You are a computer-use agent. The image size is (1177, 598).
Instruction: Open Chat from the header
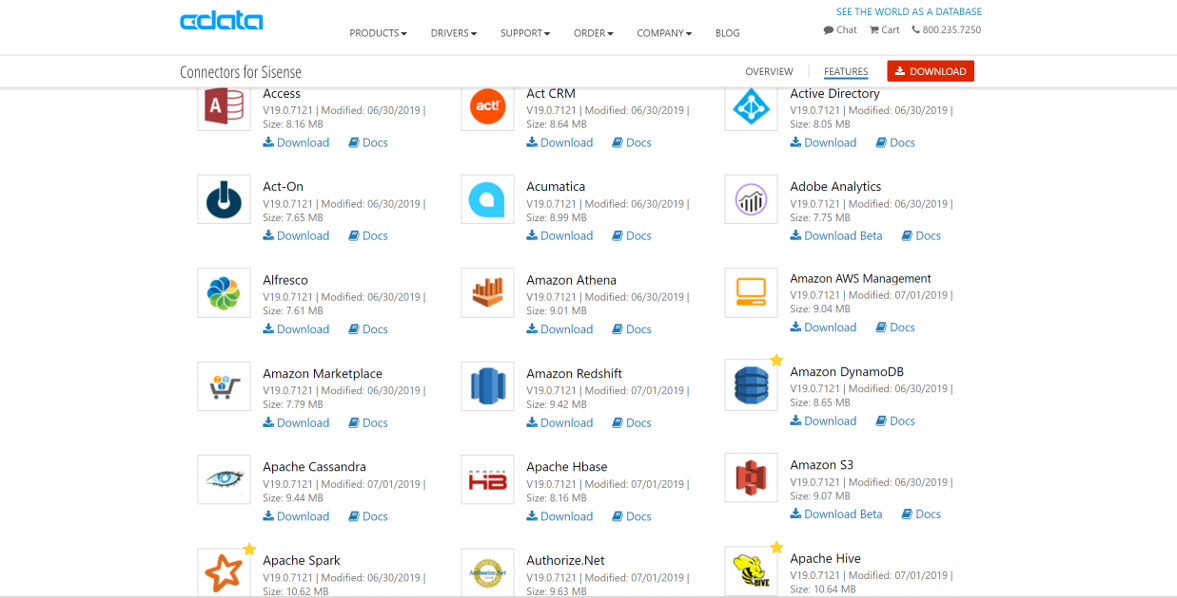pyautogui.click(x=840, y=30)
